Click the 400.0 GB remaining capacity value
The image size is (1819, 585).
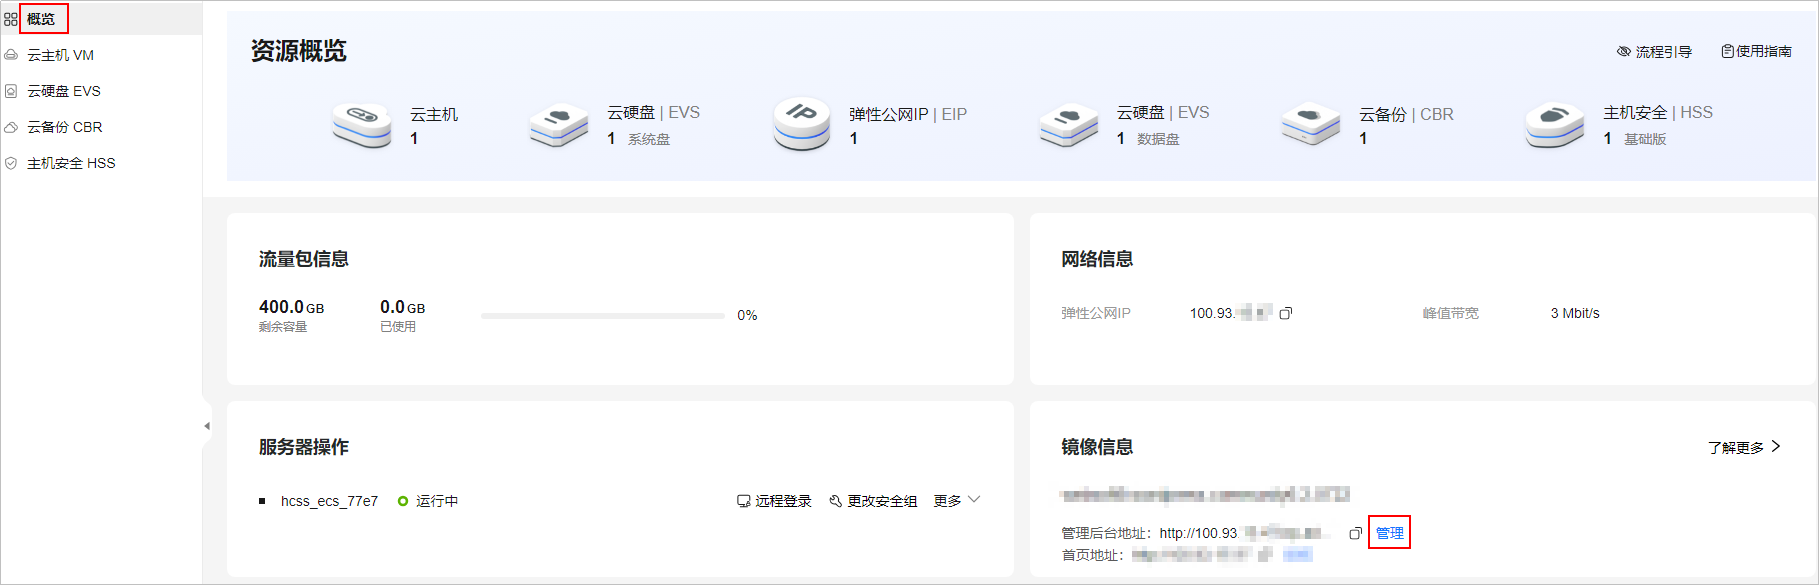coord(291,307)
